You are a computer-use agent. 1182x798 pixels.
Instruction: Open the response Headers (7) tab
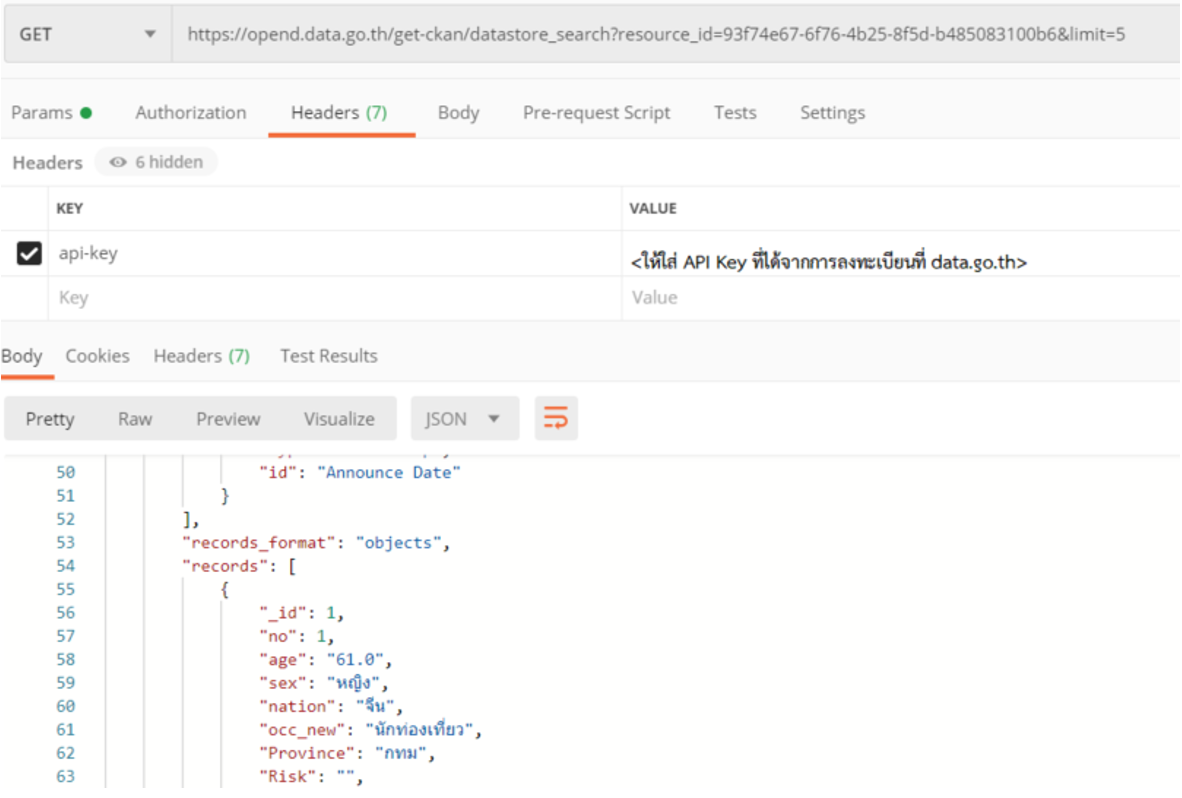pos(201,355)
